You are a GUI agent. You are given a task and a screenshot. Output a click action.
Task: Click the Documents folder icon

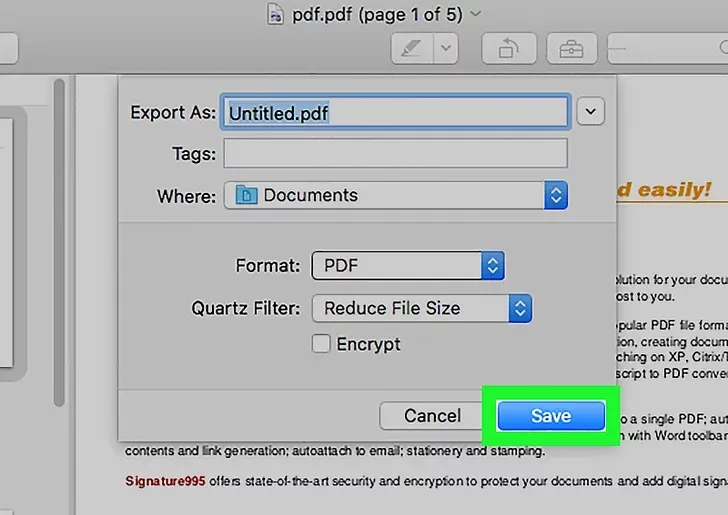point(247,195)
